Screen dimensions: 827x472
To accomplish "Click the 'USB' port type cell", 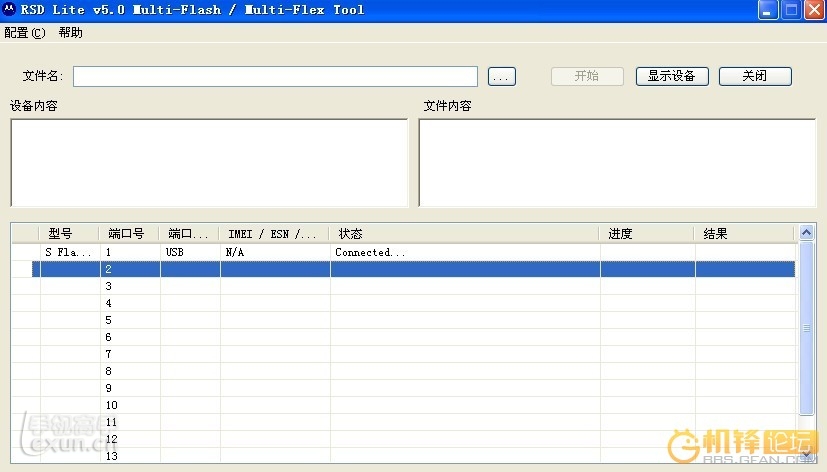I will pos(190,252).
